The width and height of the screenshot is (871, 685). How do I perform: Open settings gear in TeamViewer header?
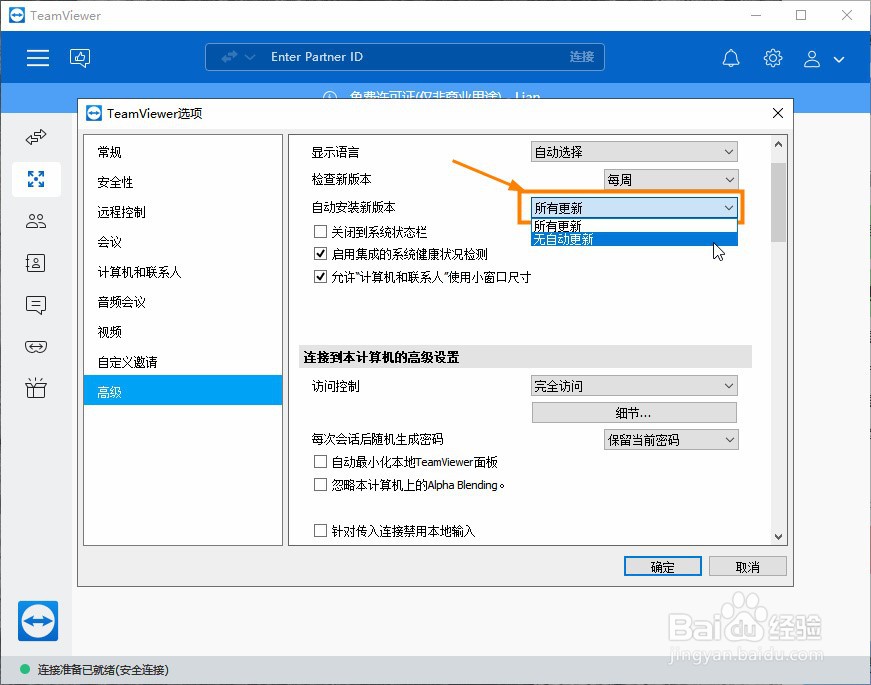(x=773, y=58)
